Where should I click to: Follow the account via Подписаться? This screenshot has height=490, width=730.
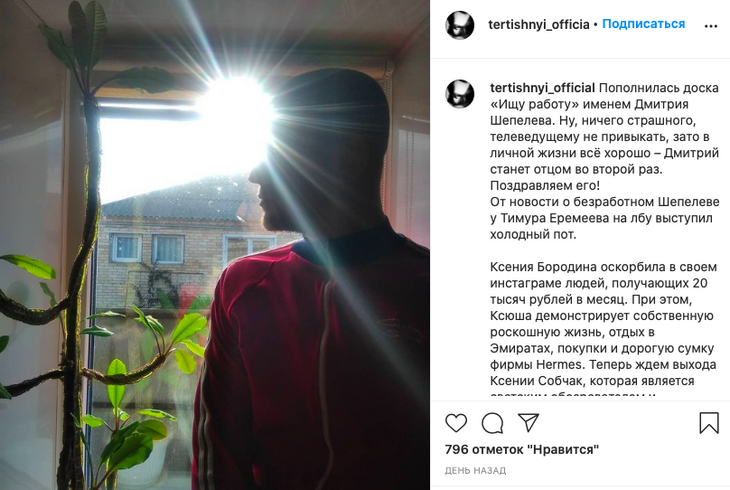[x=643, y=24]
